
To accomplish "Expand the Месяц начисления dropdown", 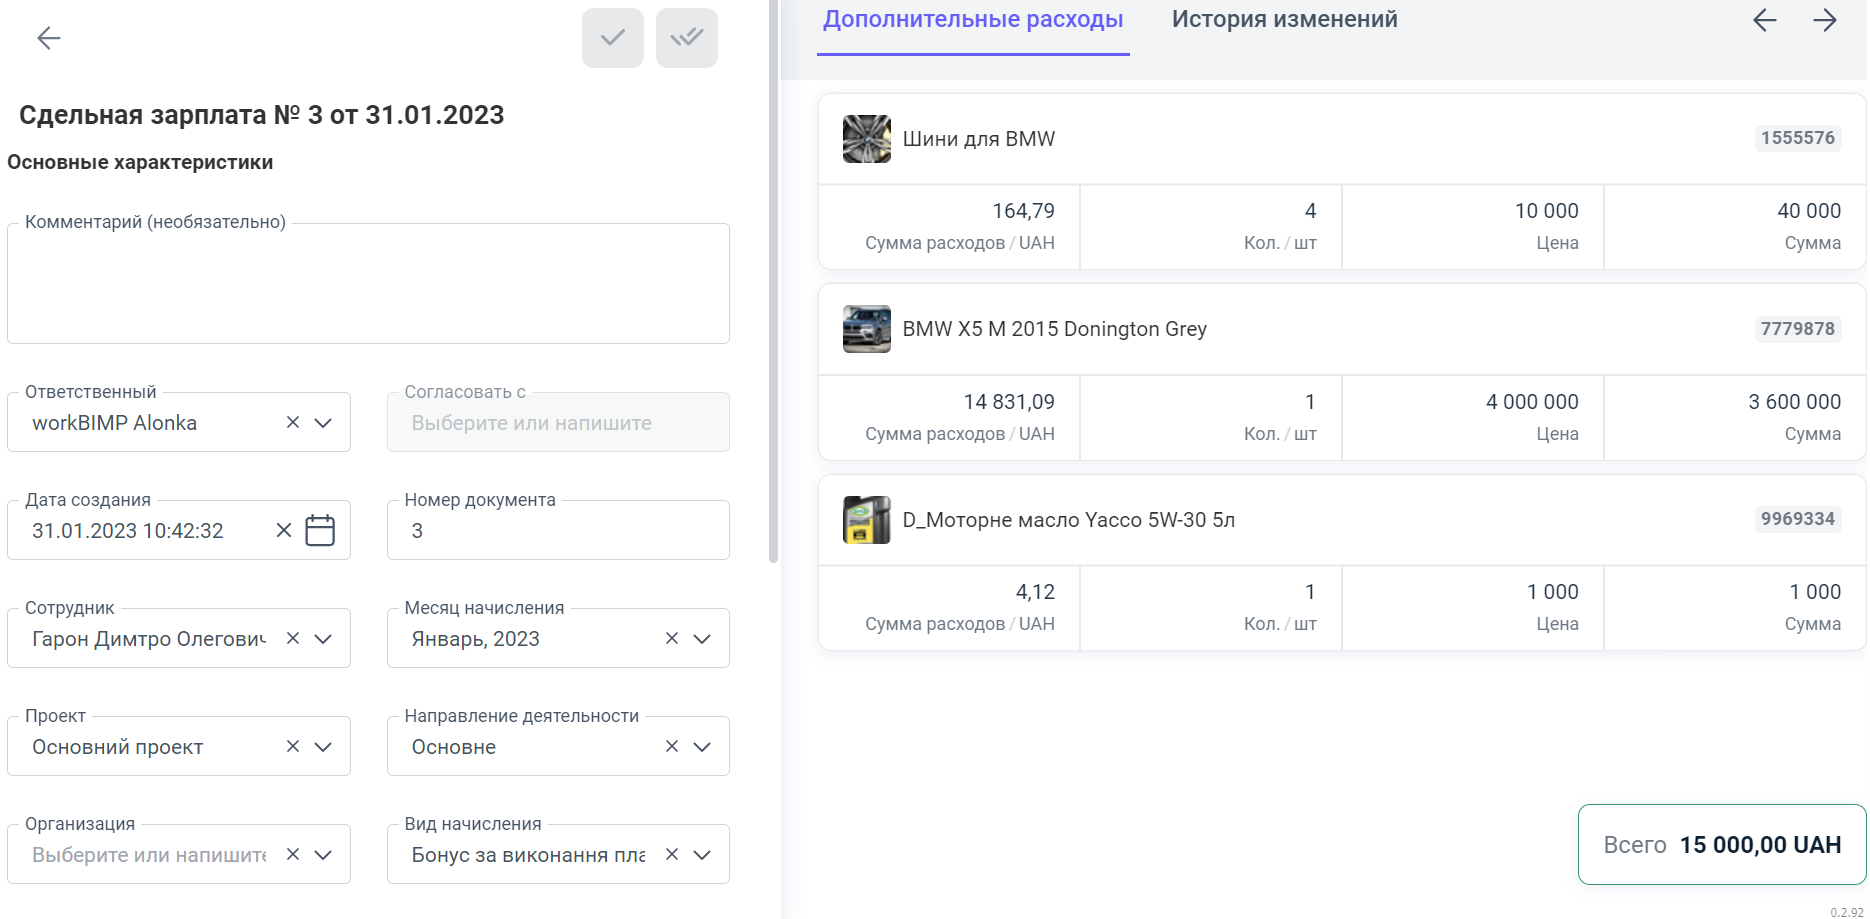I will tap(702, 638).
